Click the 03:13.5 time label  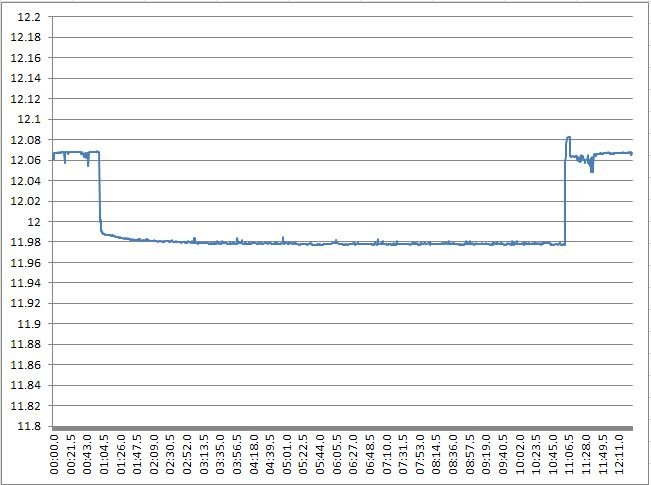(202, 453)
